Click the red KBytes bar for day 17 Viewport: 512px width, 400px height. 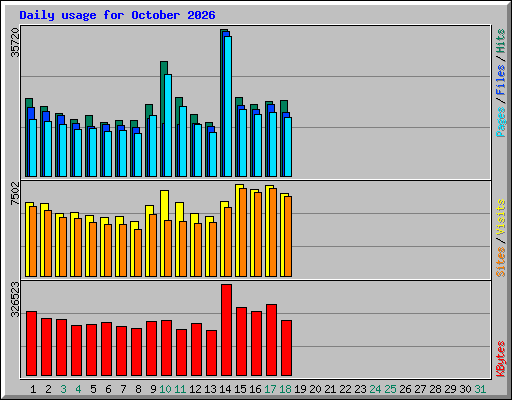(x=271, y=340)
